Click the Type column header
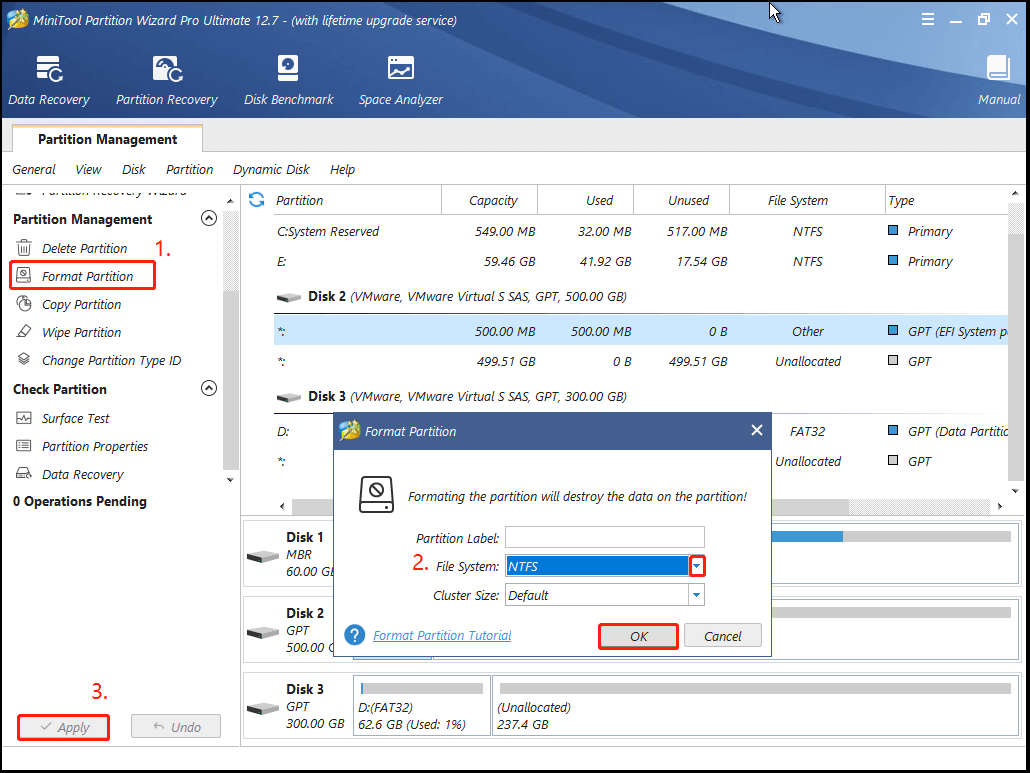The height and width of the screenshot is (773, 1030). 946,200
